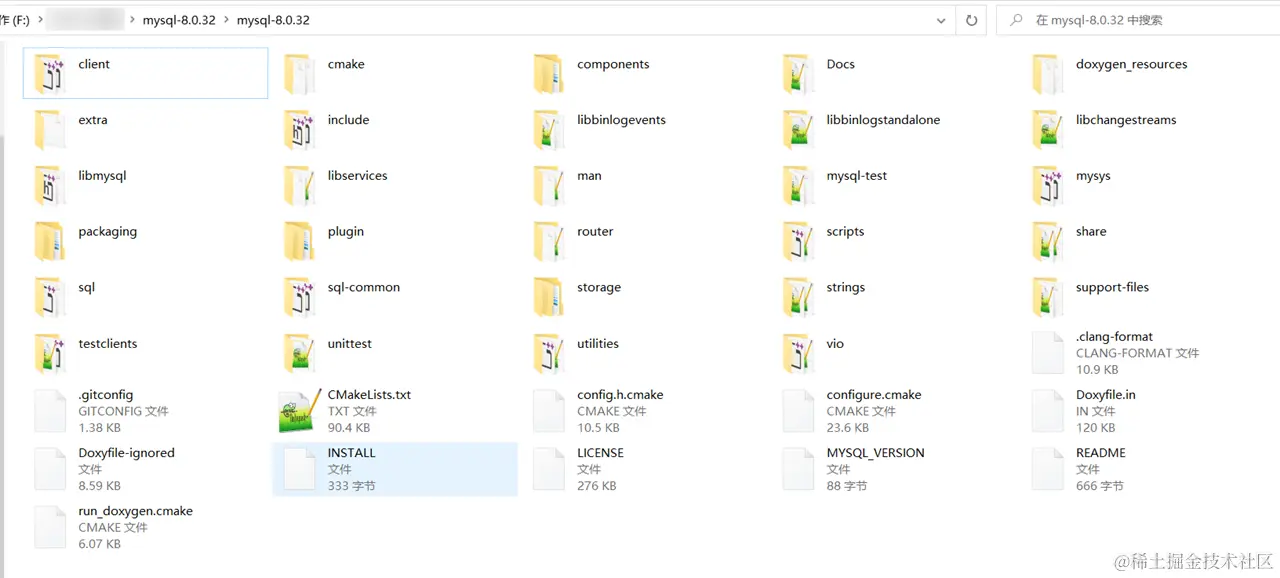Viewport: 1280px width, 578px height.
Task: Open the doxygen_resources folder icon
Action: 1048,74
